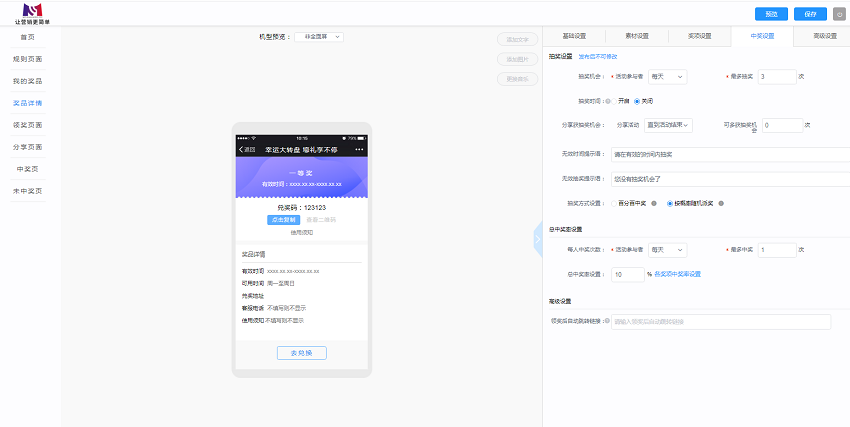Click the help icon after 按概率随机派奖
The image size is (850, 427).
(721, 204)
